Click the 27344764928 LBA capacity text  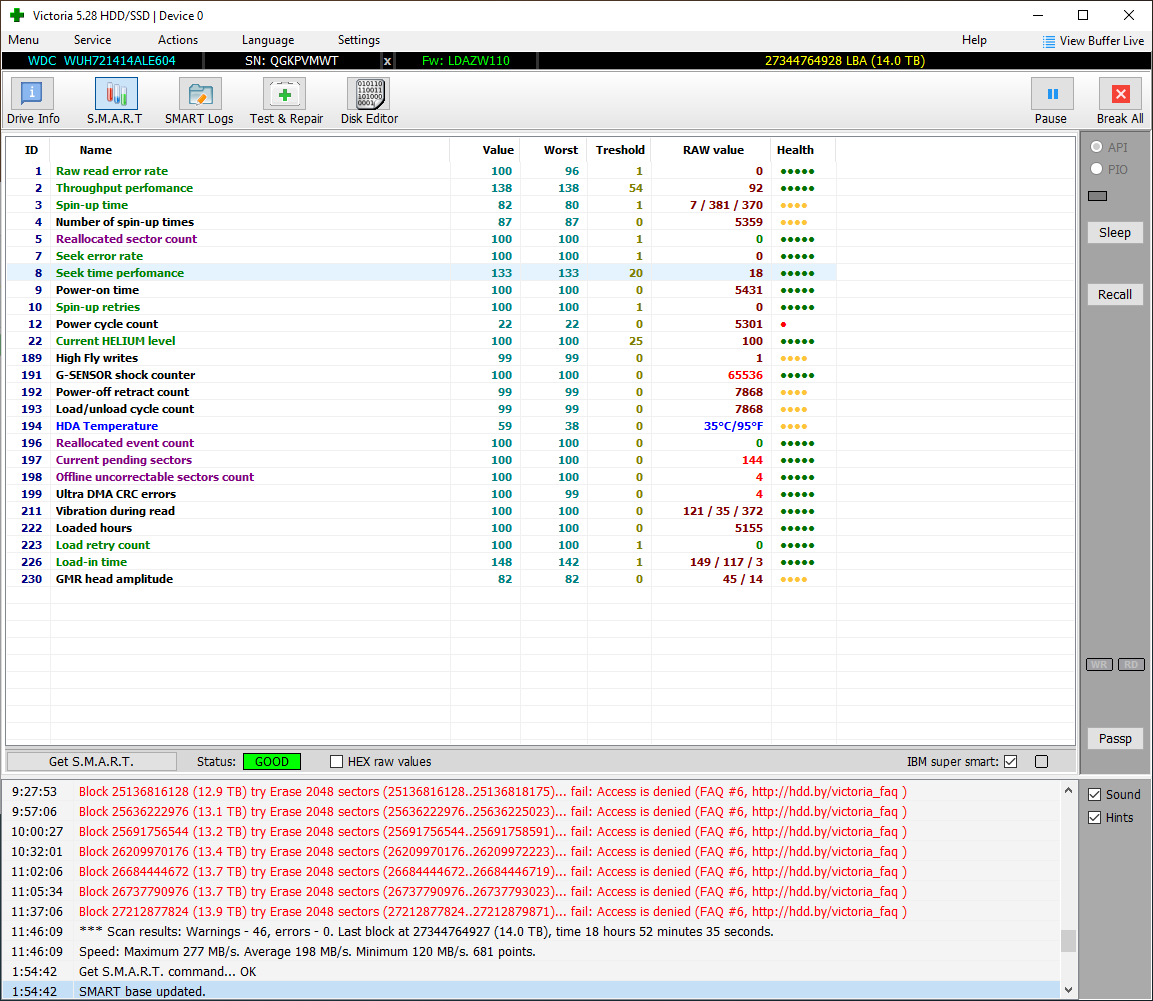pos(845,61)
